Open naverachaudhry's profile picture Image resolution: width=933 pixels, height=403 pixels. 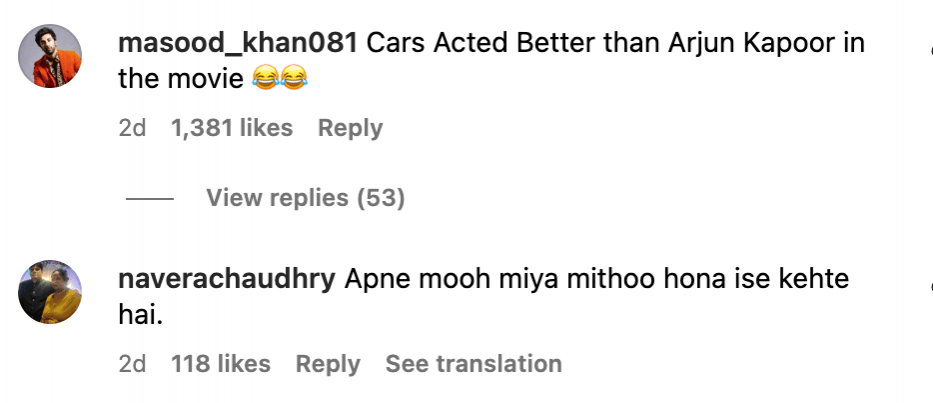[50, 292]
